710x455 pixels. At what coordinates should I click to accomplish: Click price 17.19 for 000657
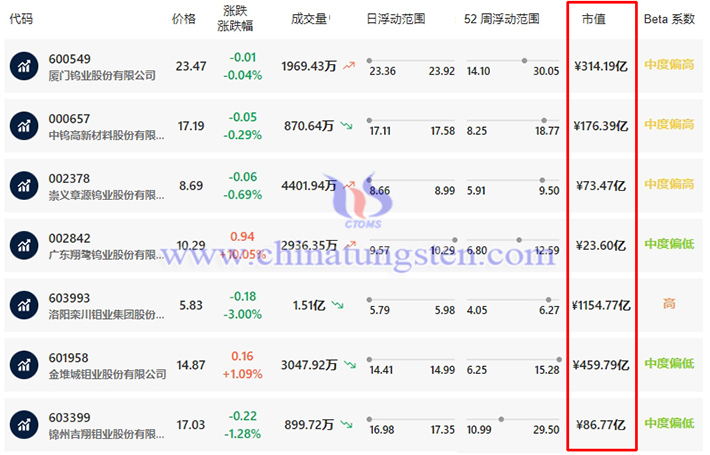coord(191,126)
